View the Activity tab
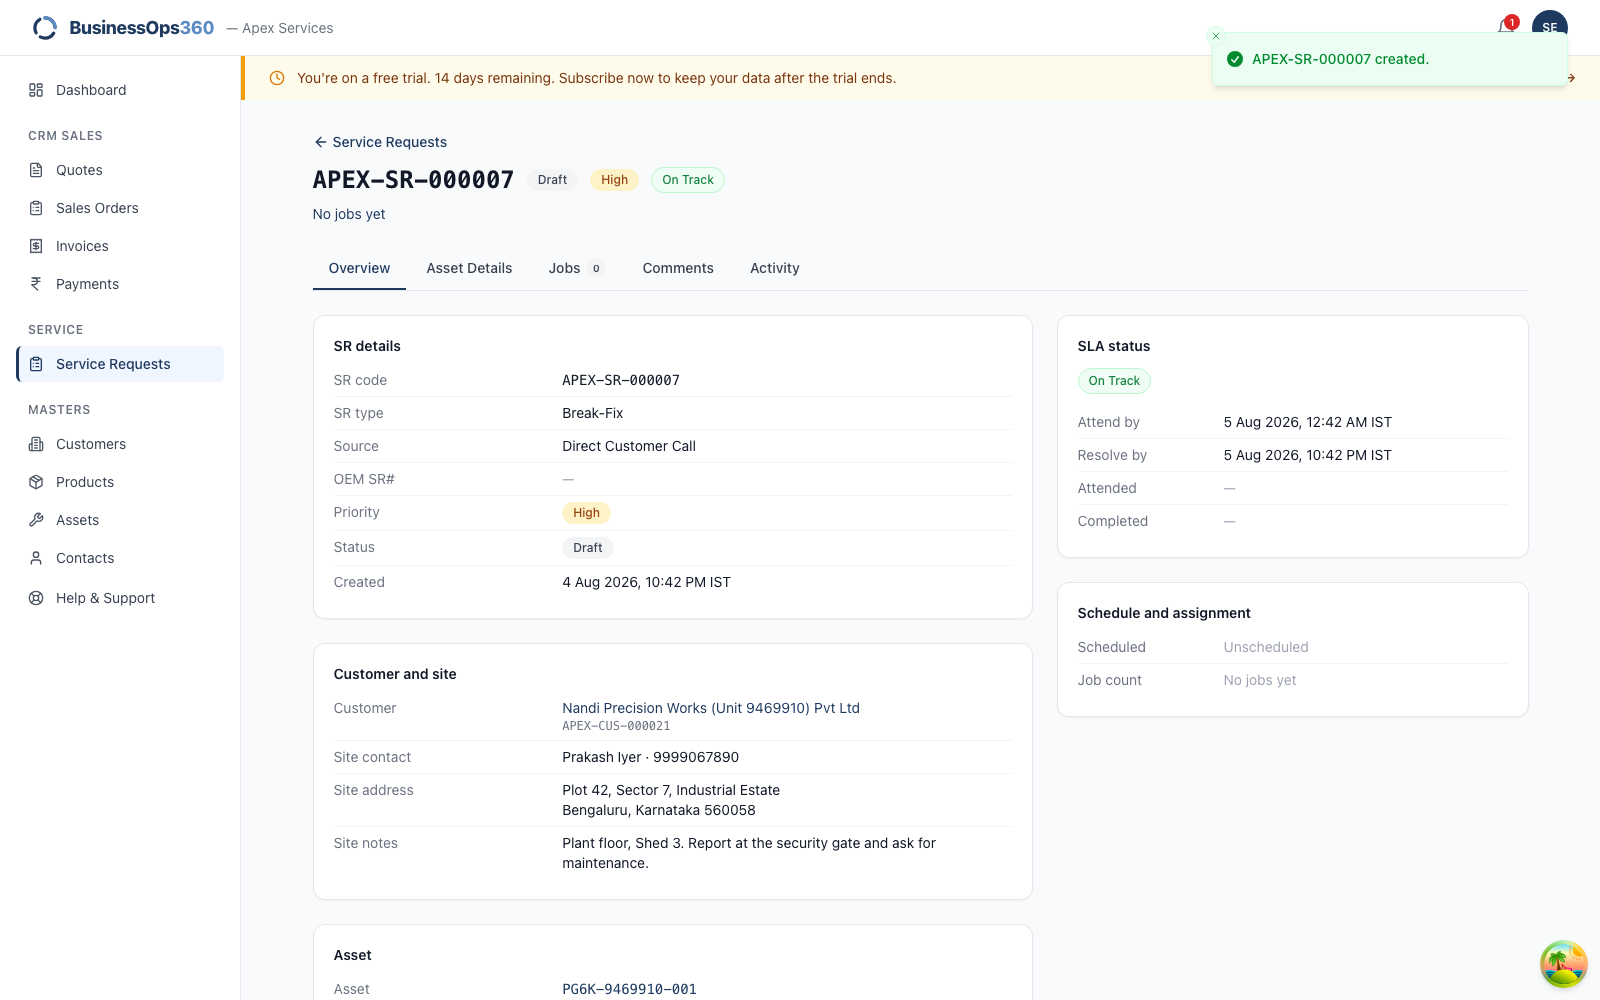 pos(775,268)
